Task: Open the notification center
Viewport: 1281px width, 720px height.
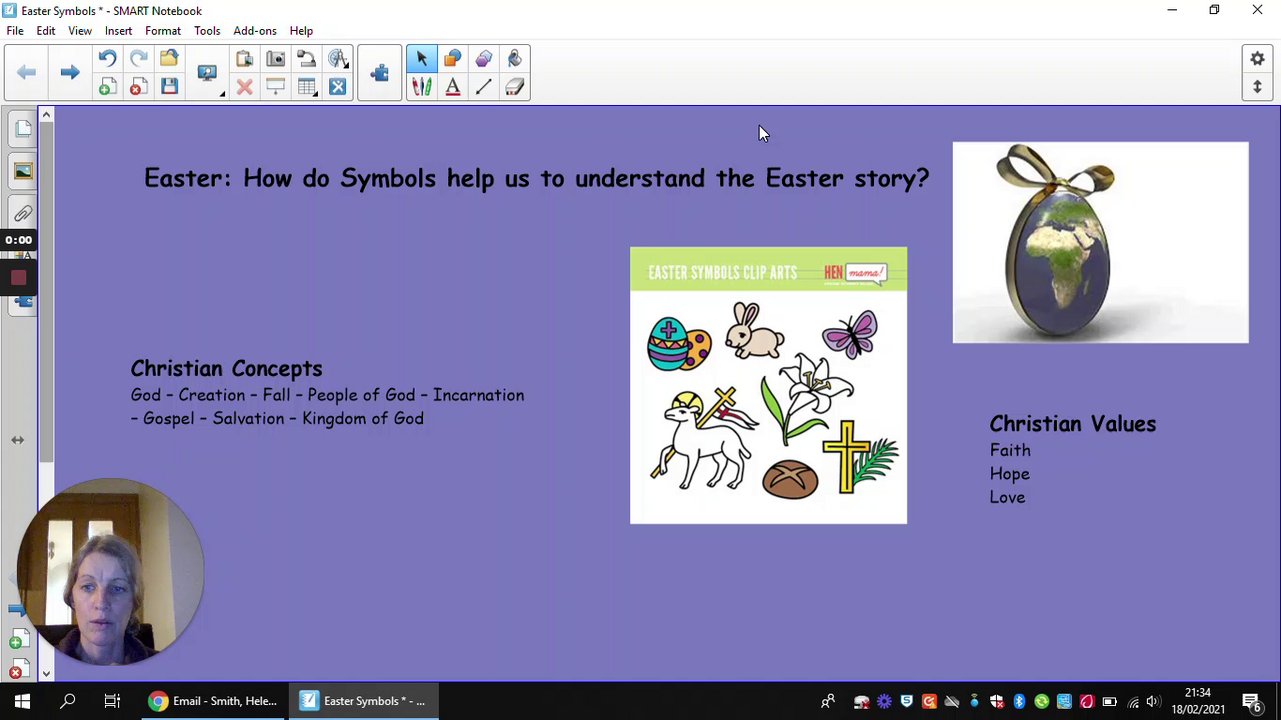Action: pos(1251,701)
